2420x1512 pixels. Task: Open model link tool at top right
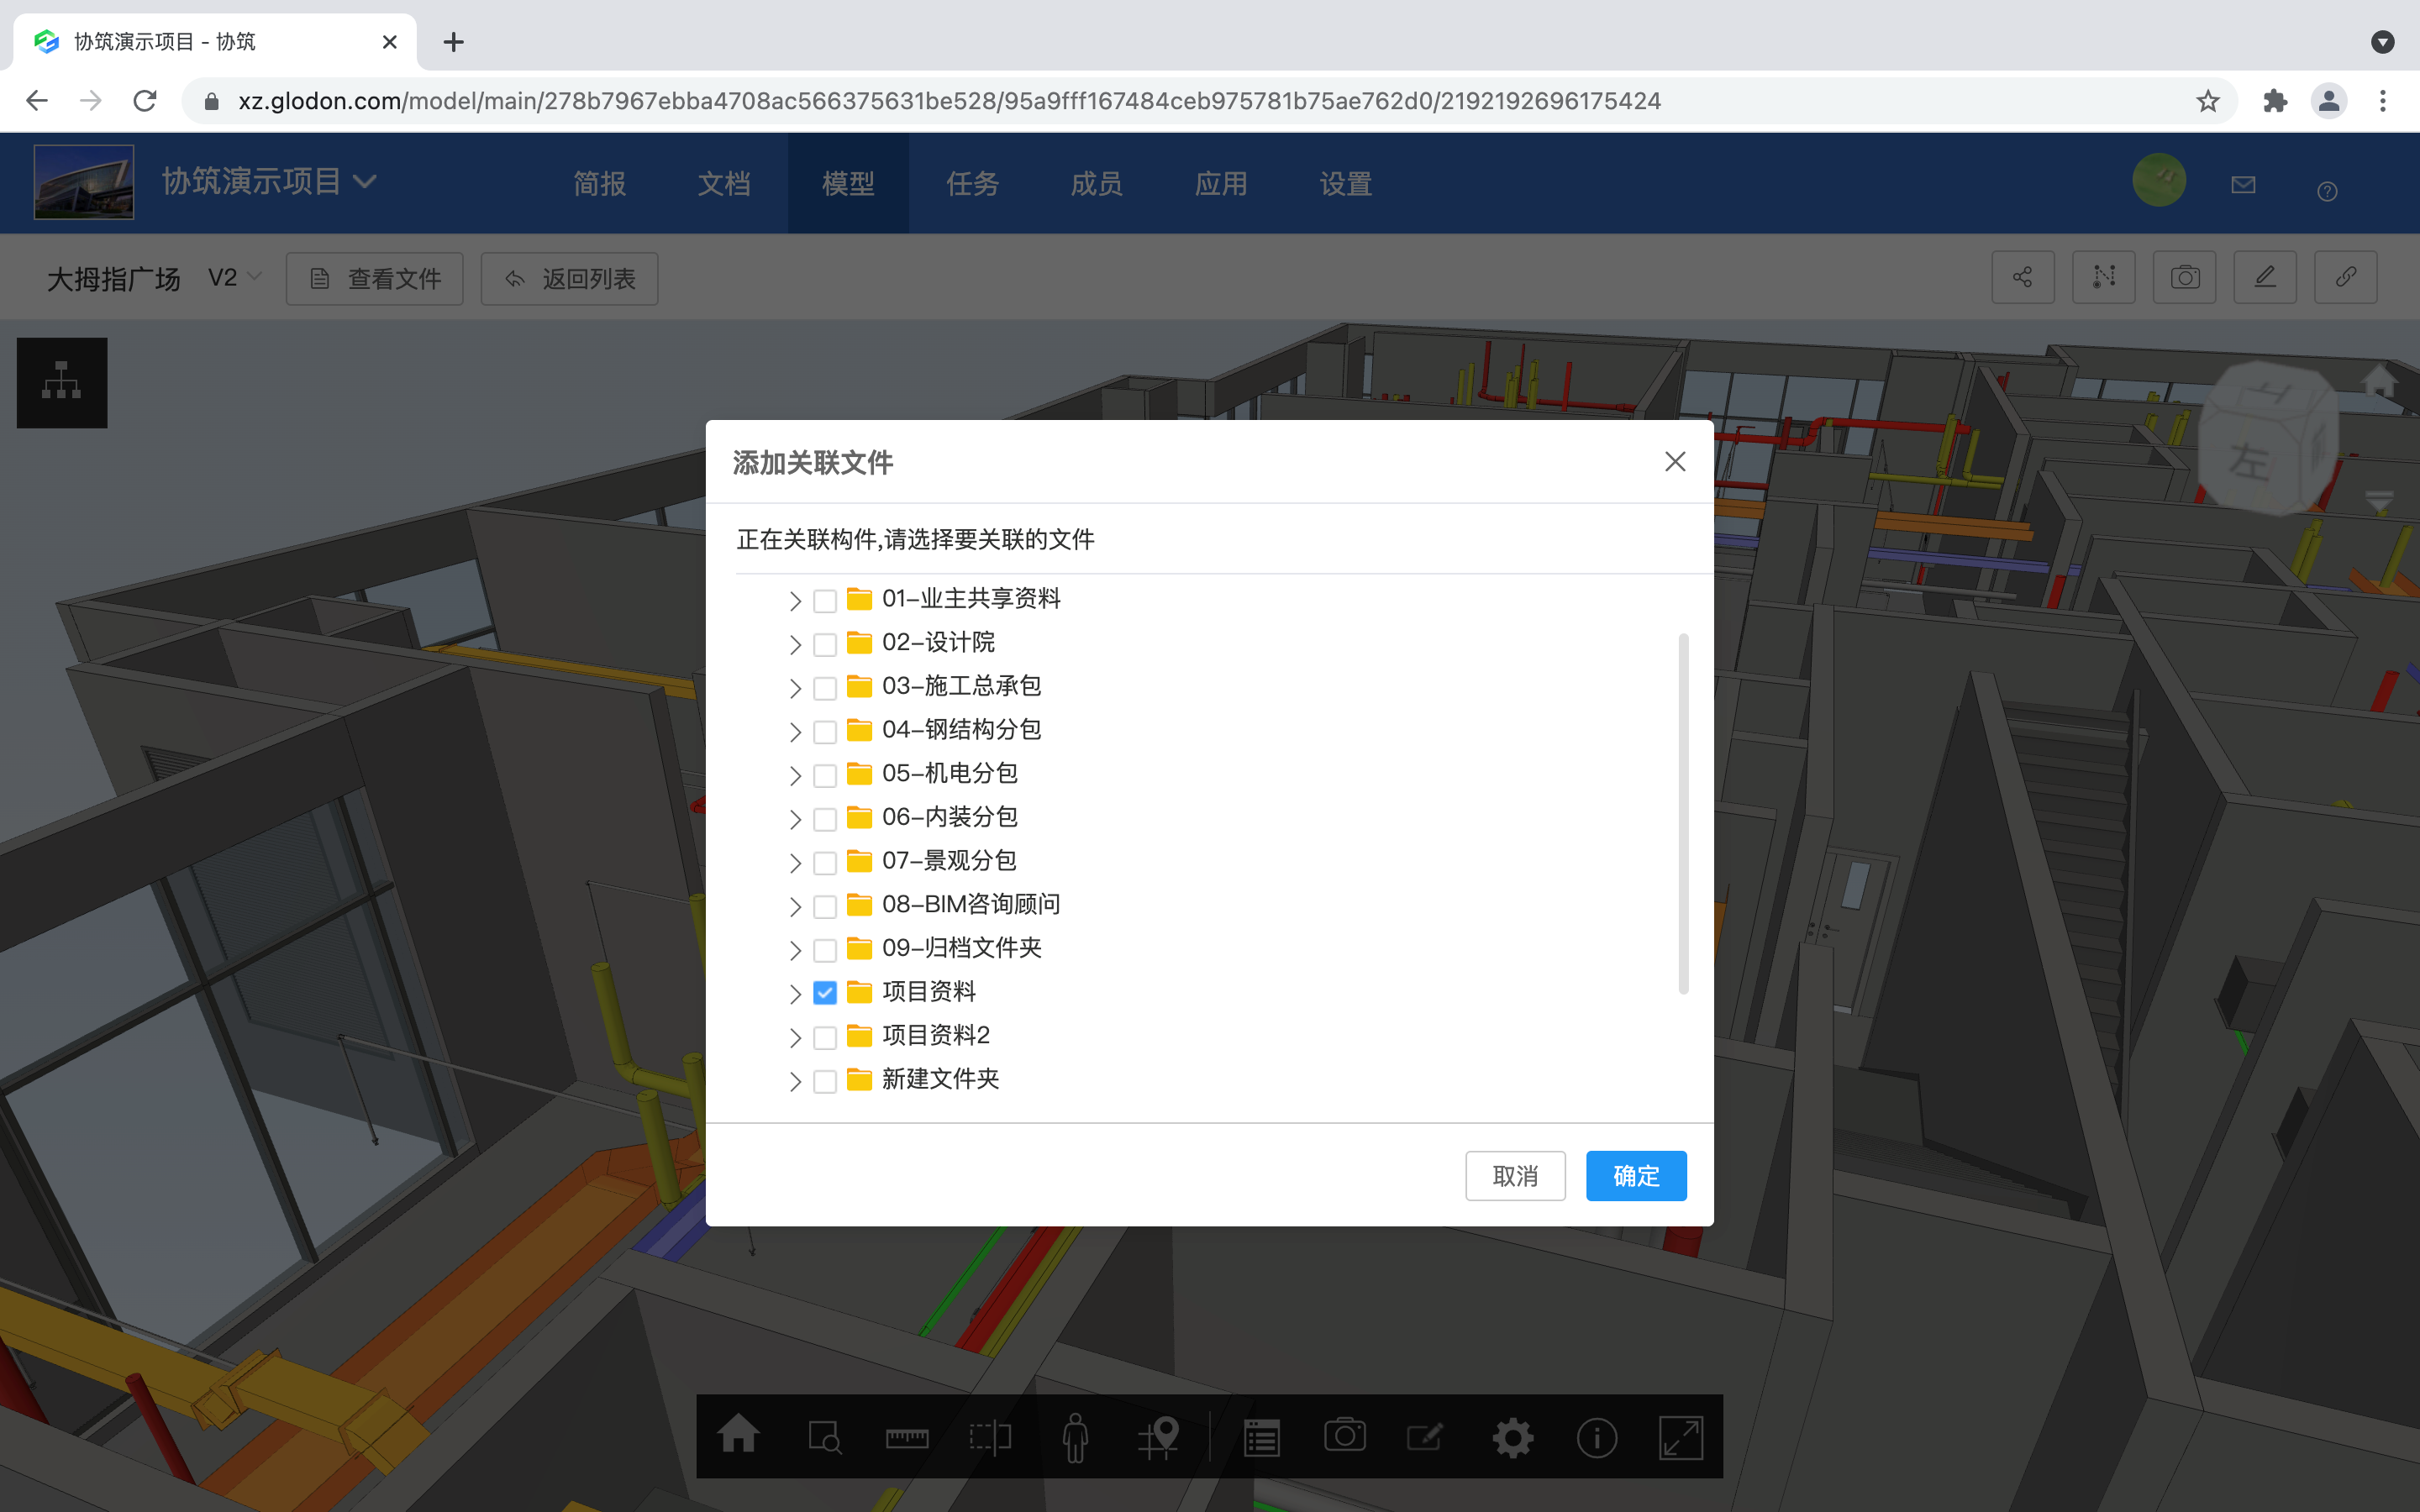[2345, 277]
